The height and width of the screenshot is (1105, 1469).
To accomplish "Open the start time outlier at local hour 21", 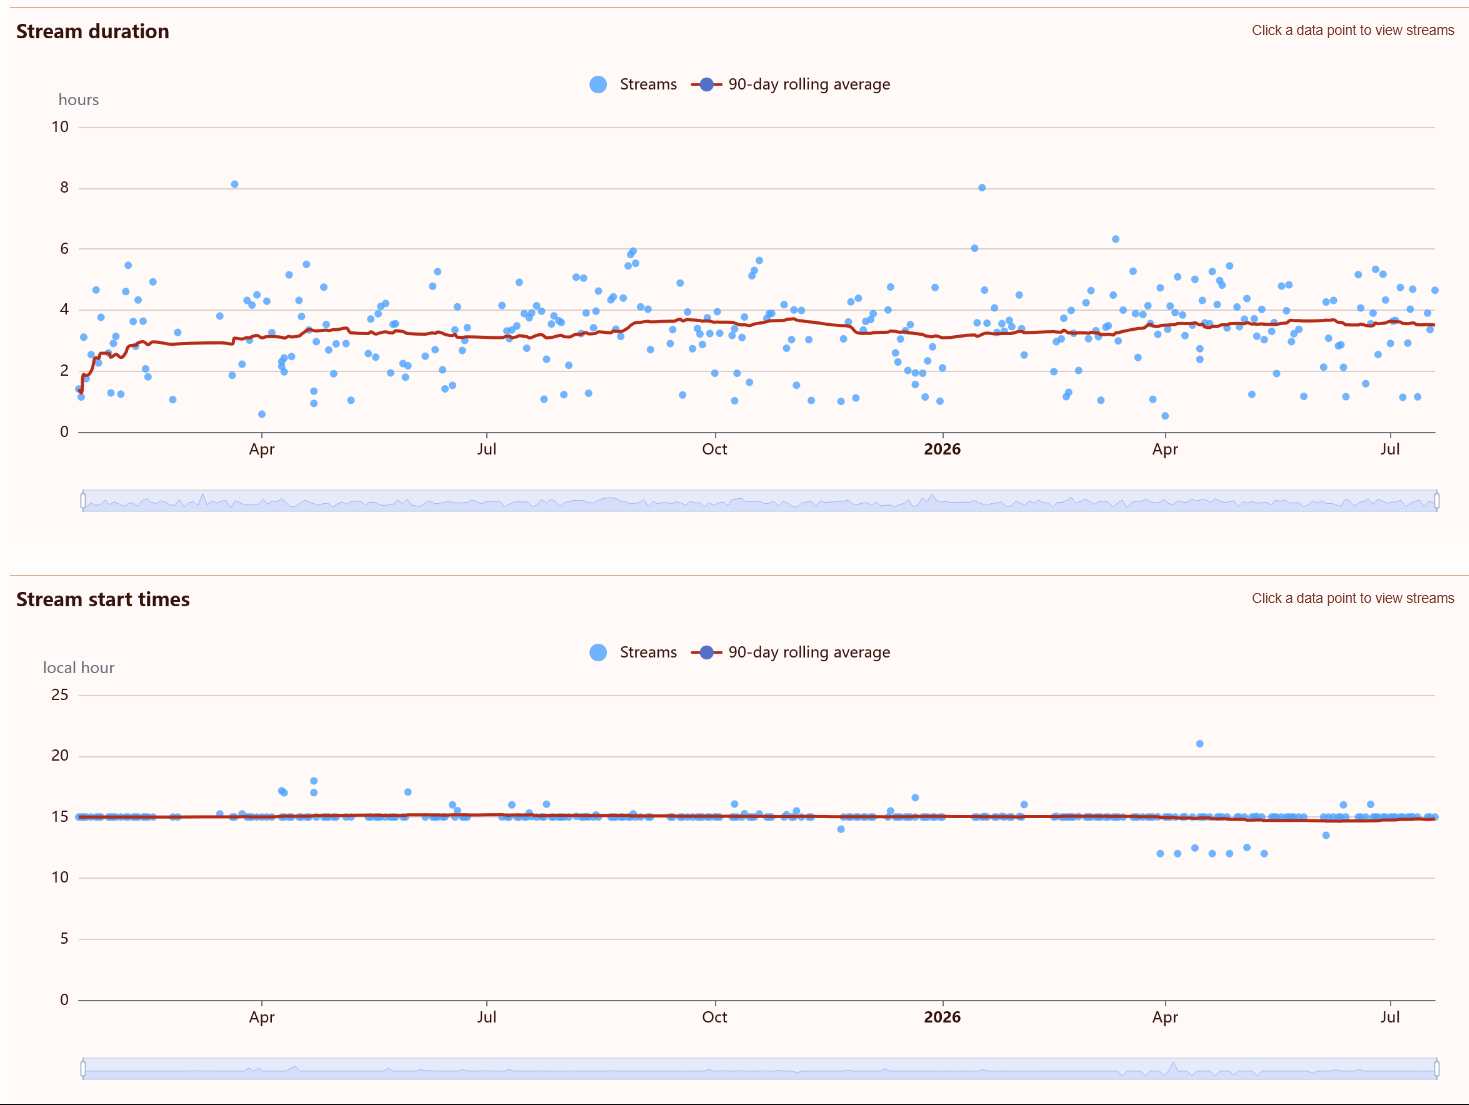I will pyautogui.click(x=1200, y=744).
